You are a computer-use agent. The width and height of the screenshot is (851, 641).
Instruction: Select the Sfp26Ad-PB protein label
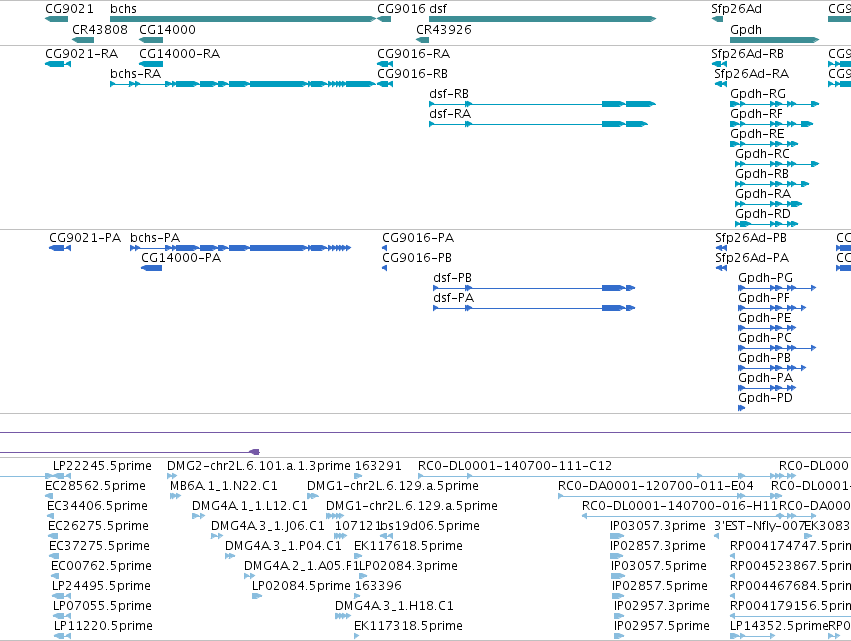751,238
